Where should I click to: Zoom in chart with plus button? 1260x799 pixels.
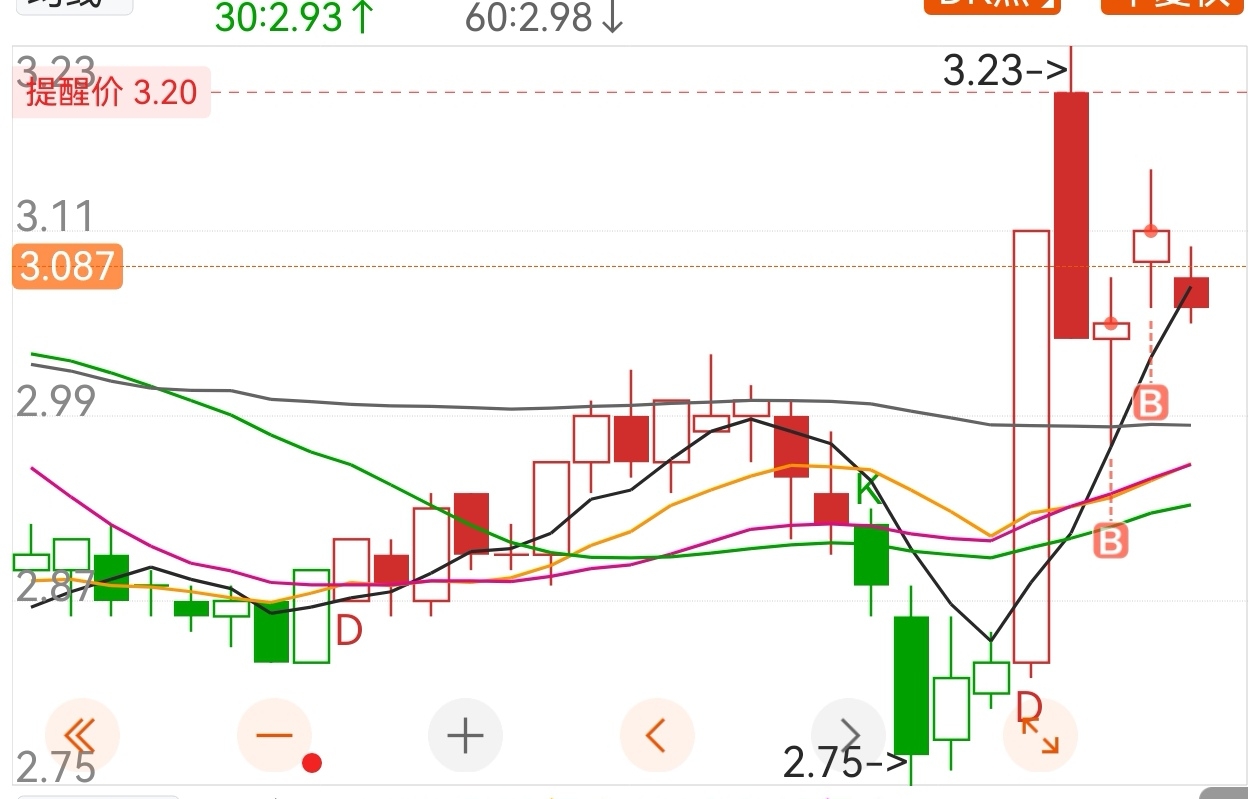point(466,736)
